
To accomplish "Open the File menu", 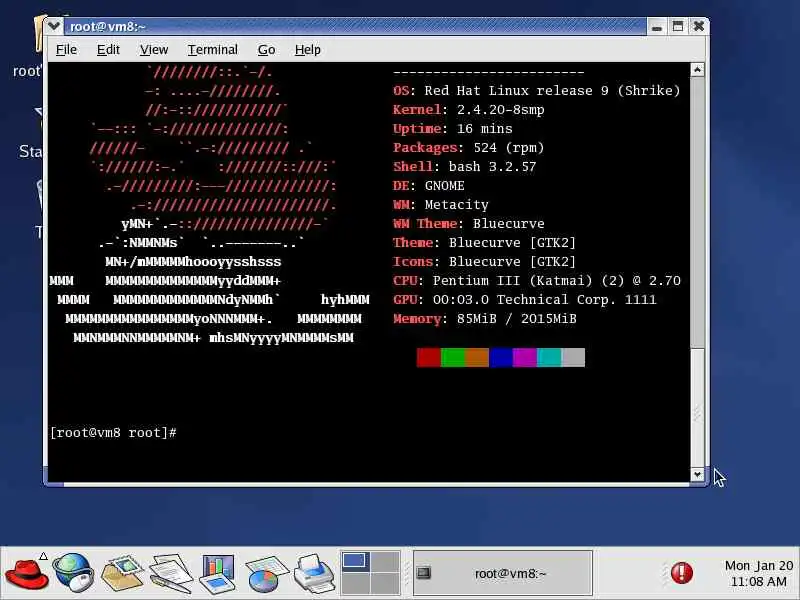I will tap(66, 49).
